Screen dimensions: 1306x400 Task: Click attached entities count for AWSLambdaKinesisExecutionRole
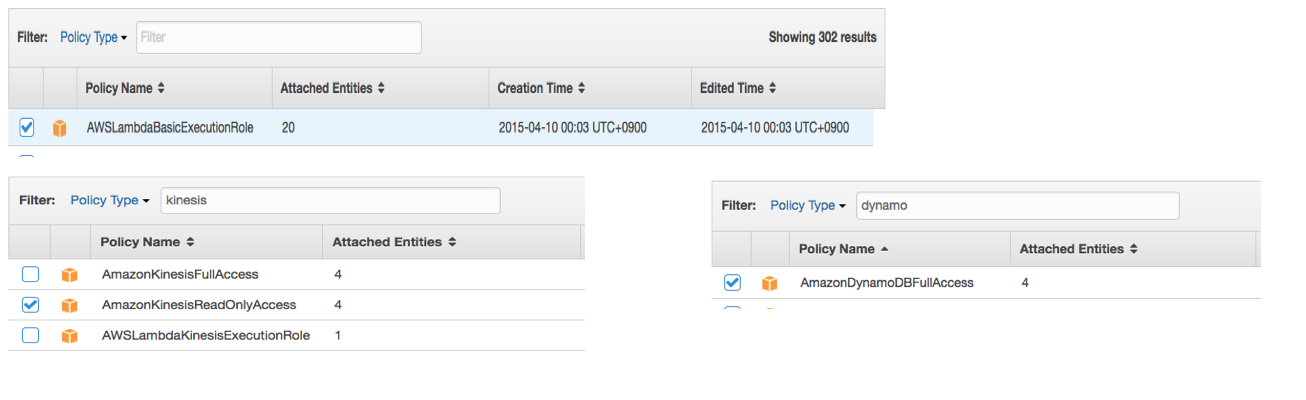pos(337,335)
